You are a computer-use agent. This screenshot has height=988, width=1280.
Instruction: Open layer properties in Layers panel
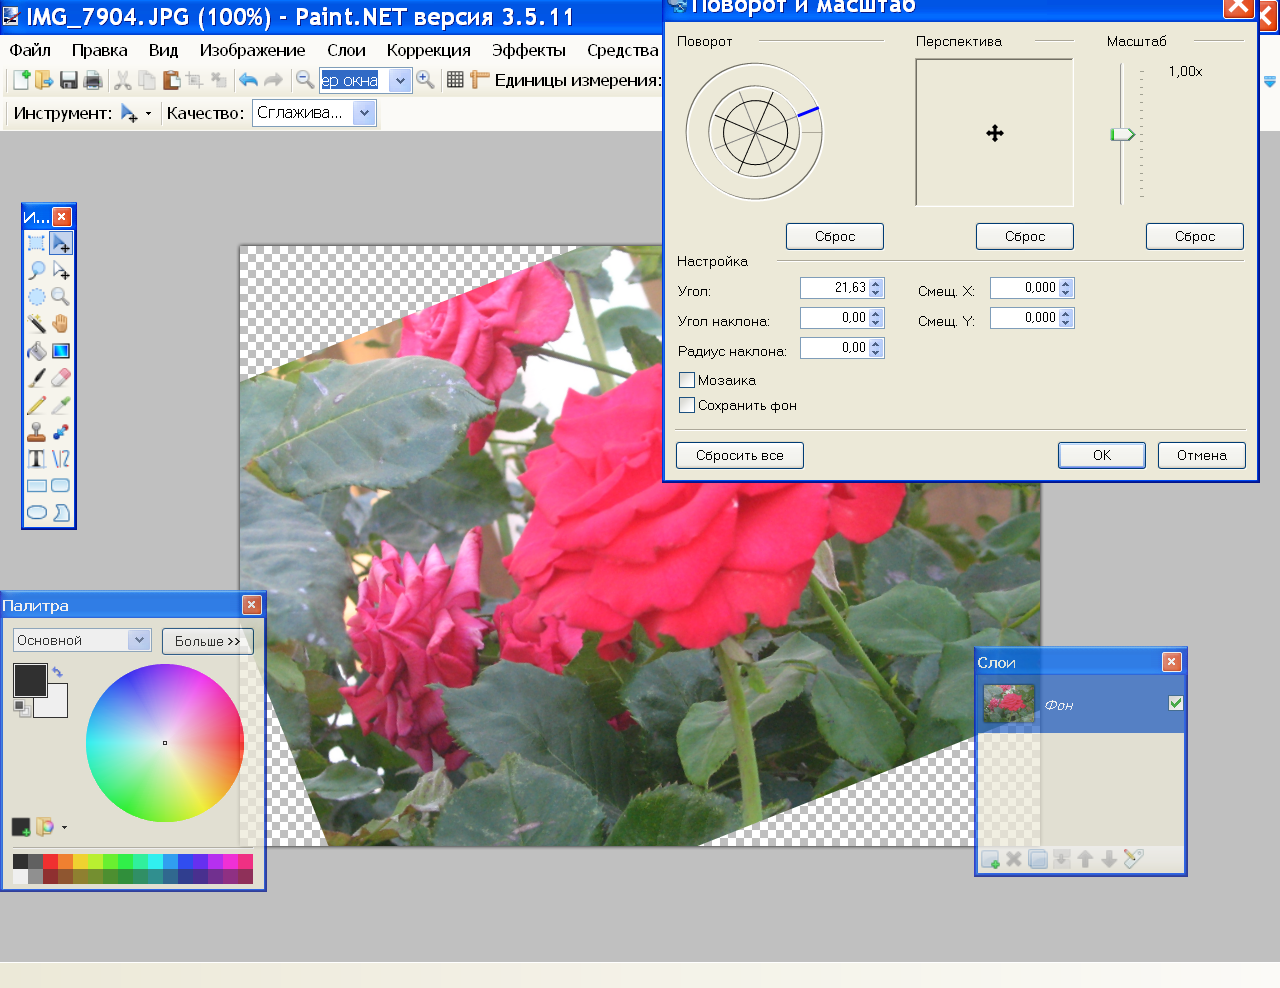1133,859
